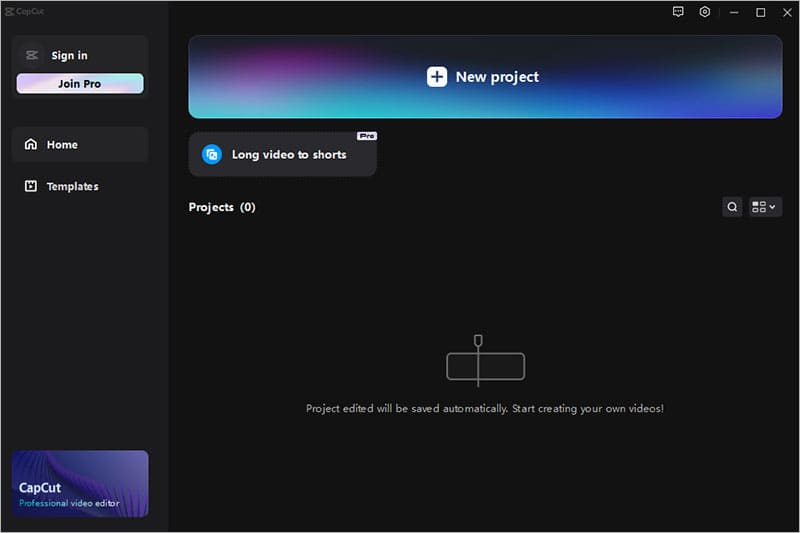This screenshot has width=800, height=533.
Task: Maximize the CapCut window
Action: pos(760,12)
